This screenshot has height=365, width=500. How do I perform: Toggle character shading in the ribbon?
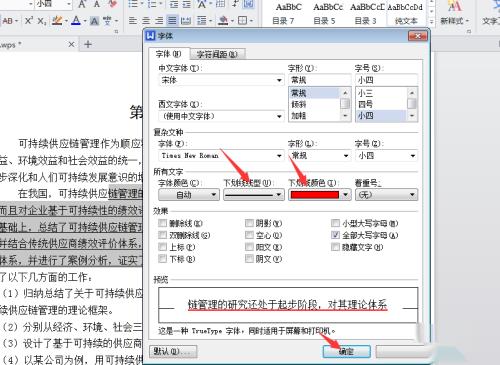(x=95, y=21)
